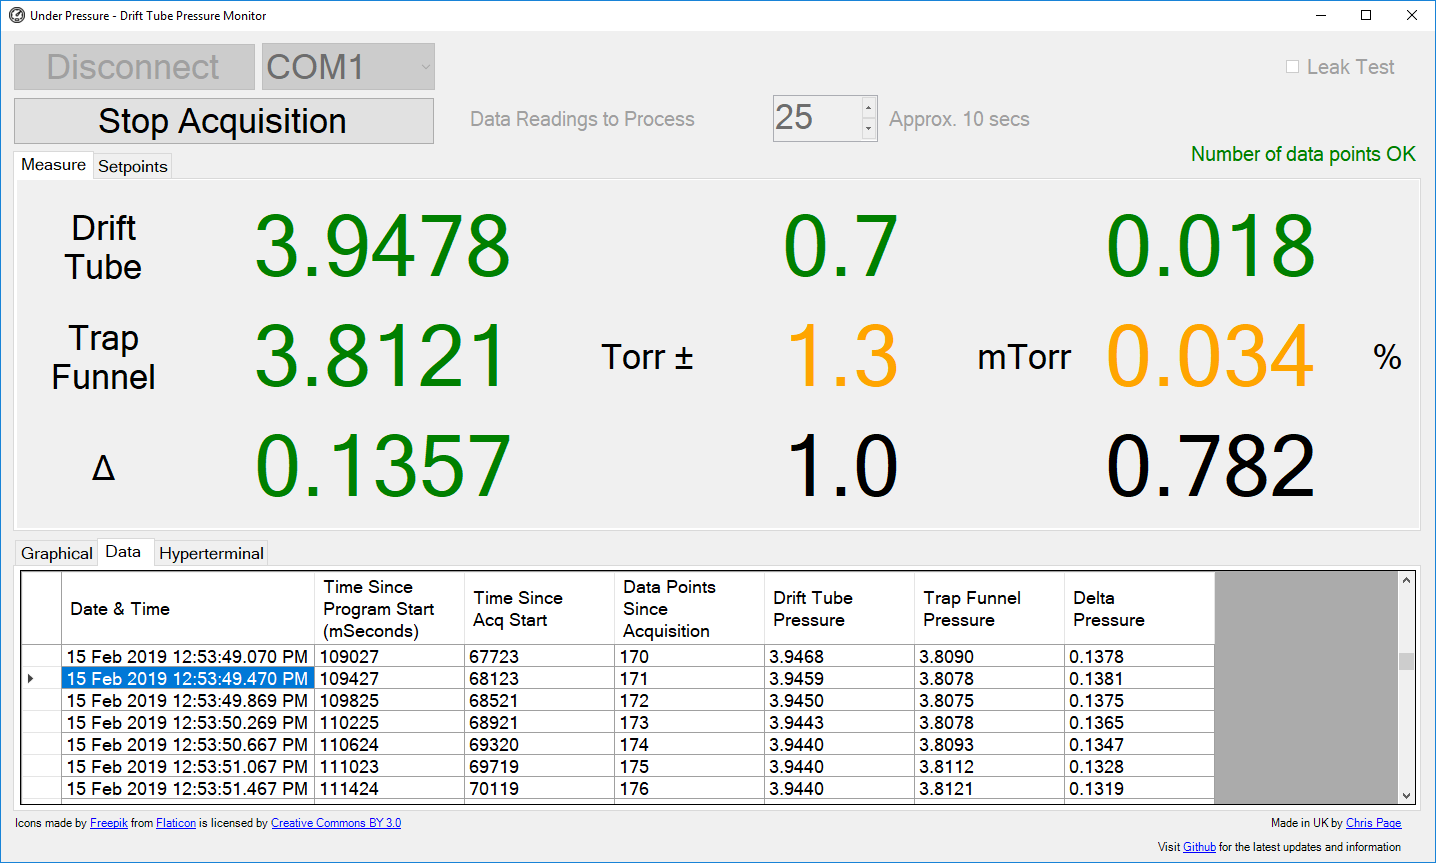Click delta pressure cell 0.1381
Viewport: 1436px width, 863px height.
click(1140, 678)
